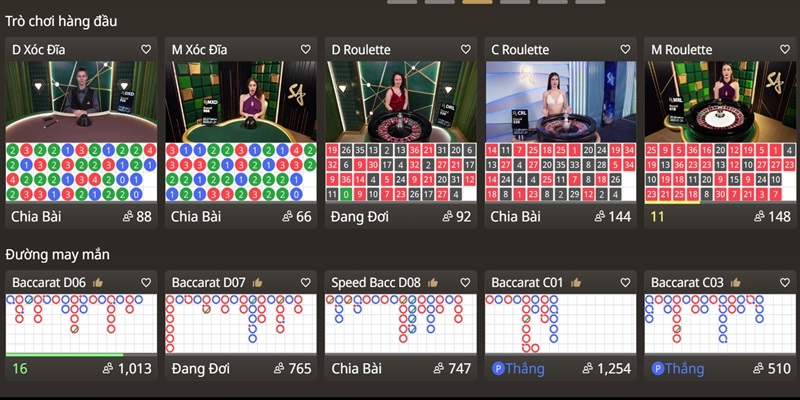Click the green countdown bar on Baccarat D06

coord(65,354)
